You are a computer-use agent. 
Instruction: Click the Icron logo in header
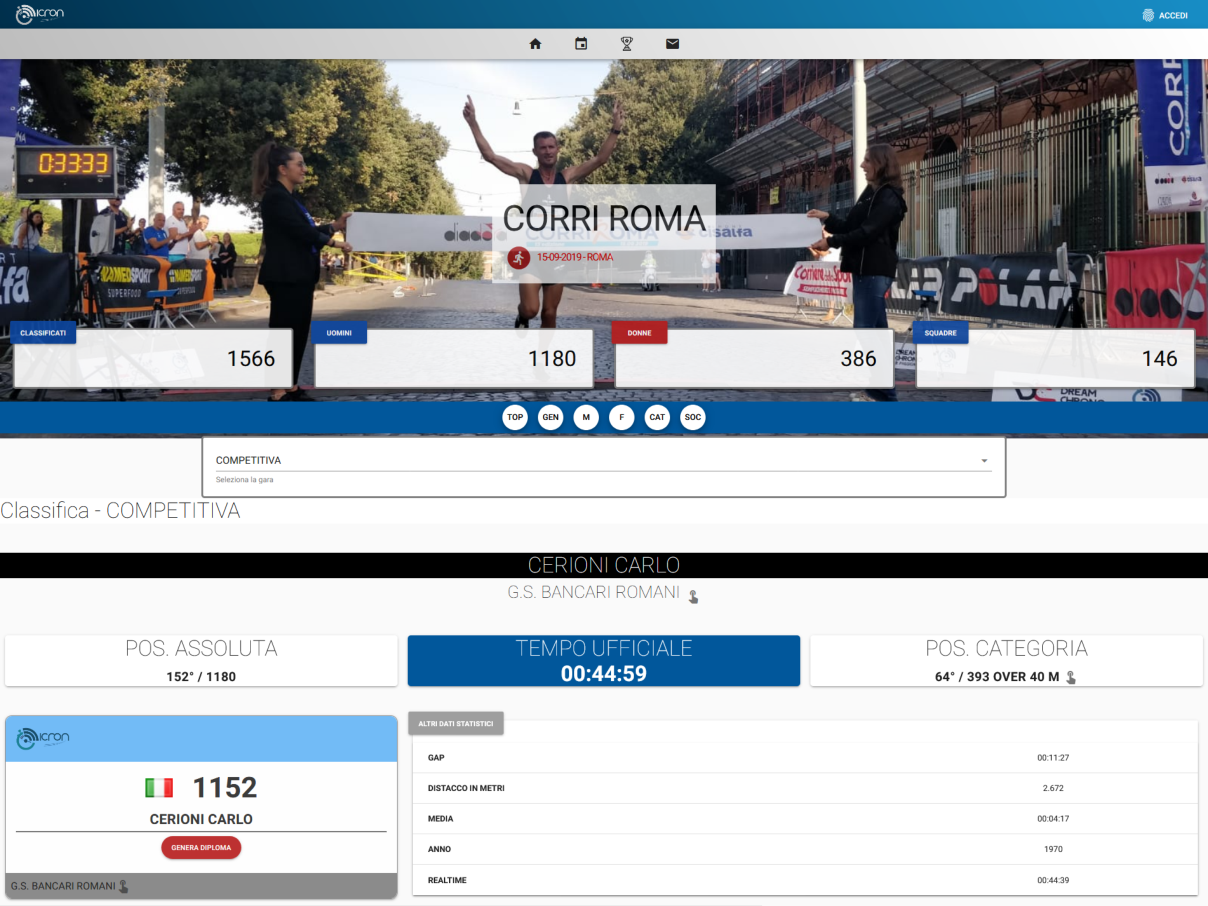point(40,14)
